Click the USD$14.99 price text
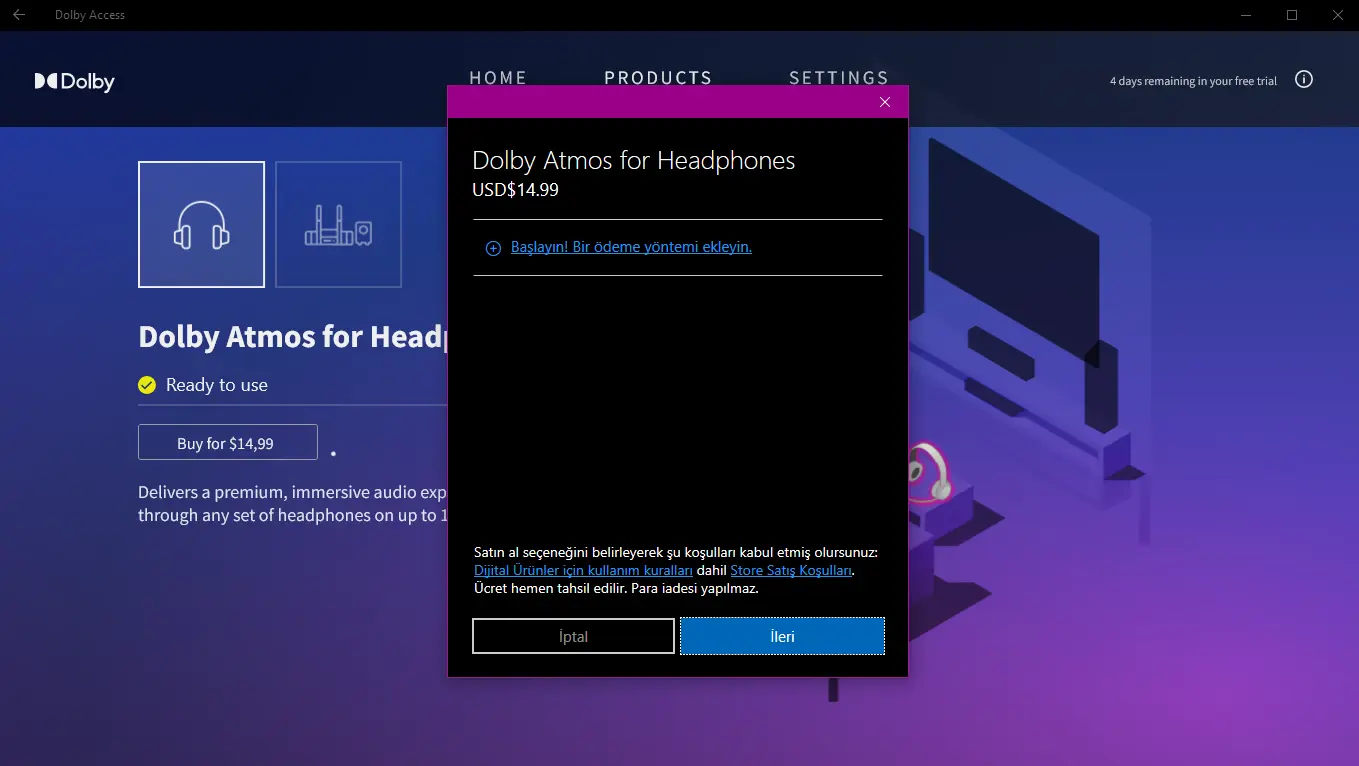Viewport: 1359px width, 766px height. coord(515,189)
